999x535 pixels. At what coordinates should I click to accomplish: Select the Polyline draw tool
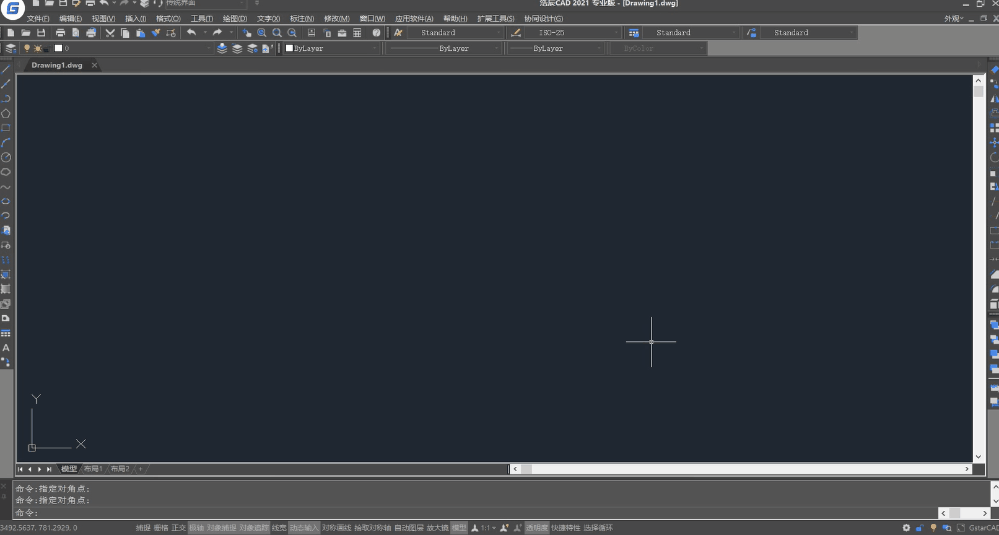coord(6,98)
